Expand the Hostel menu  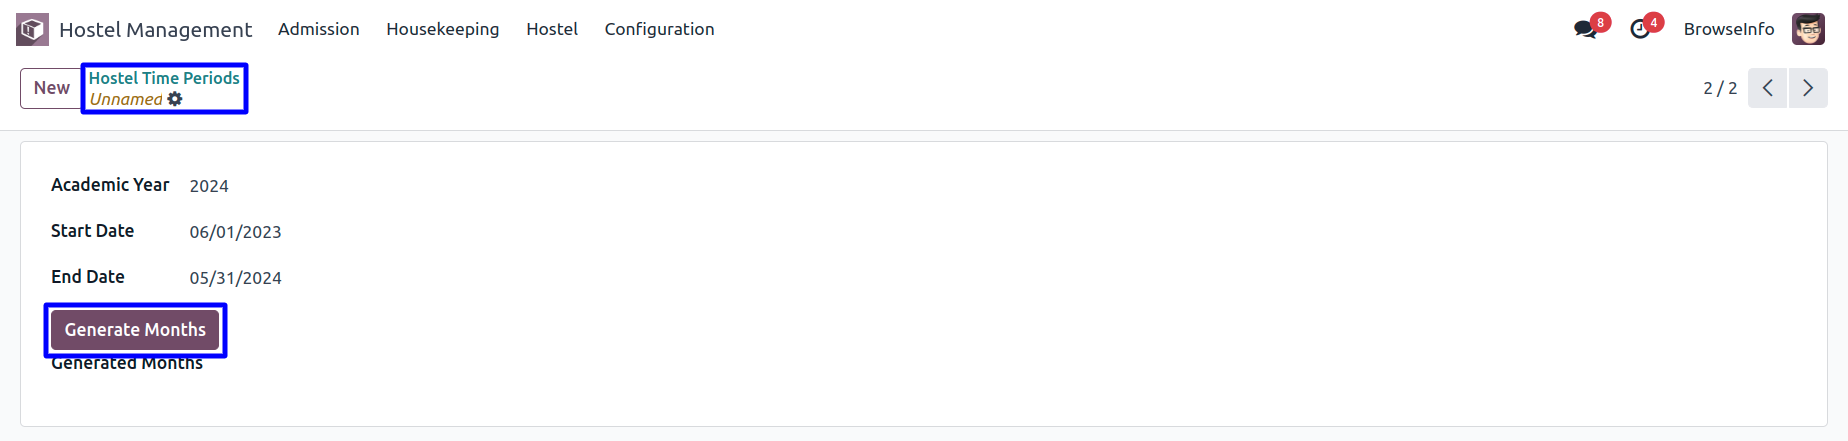point(552,29)
